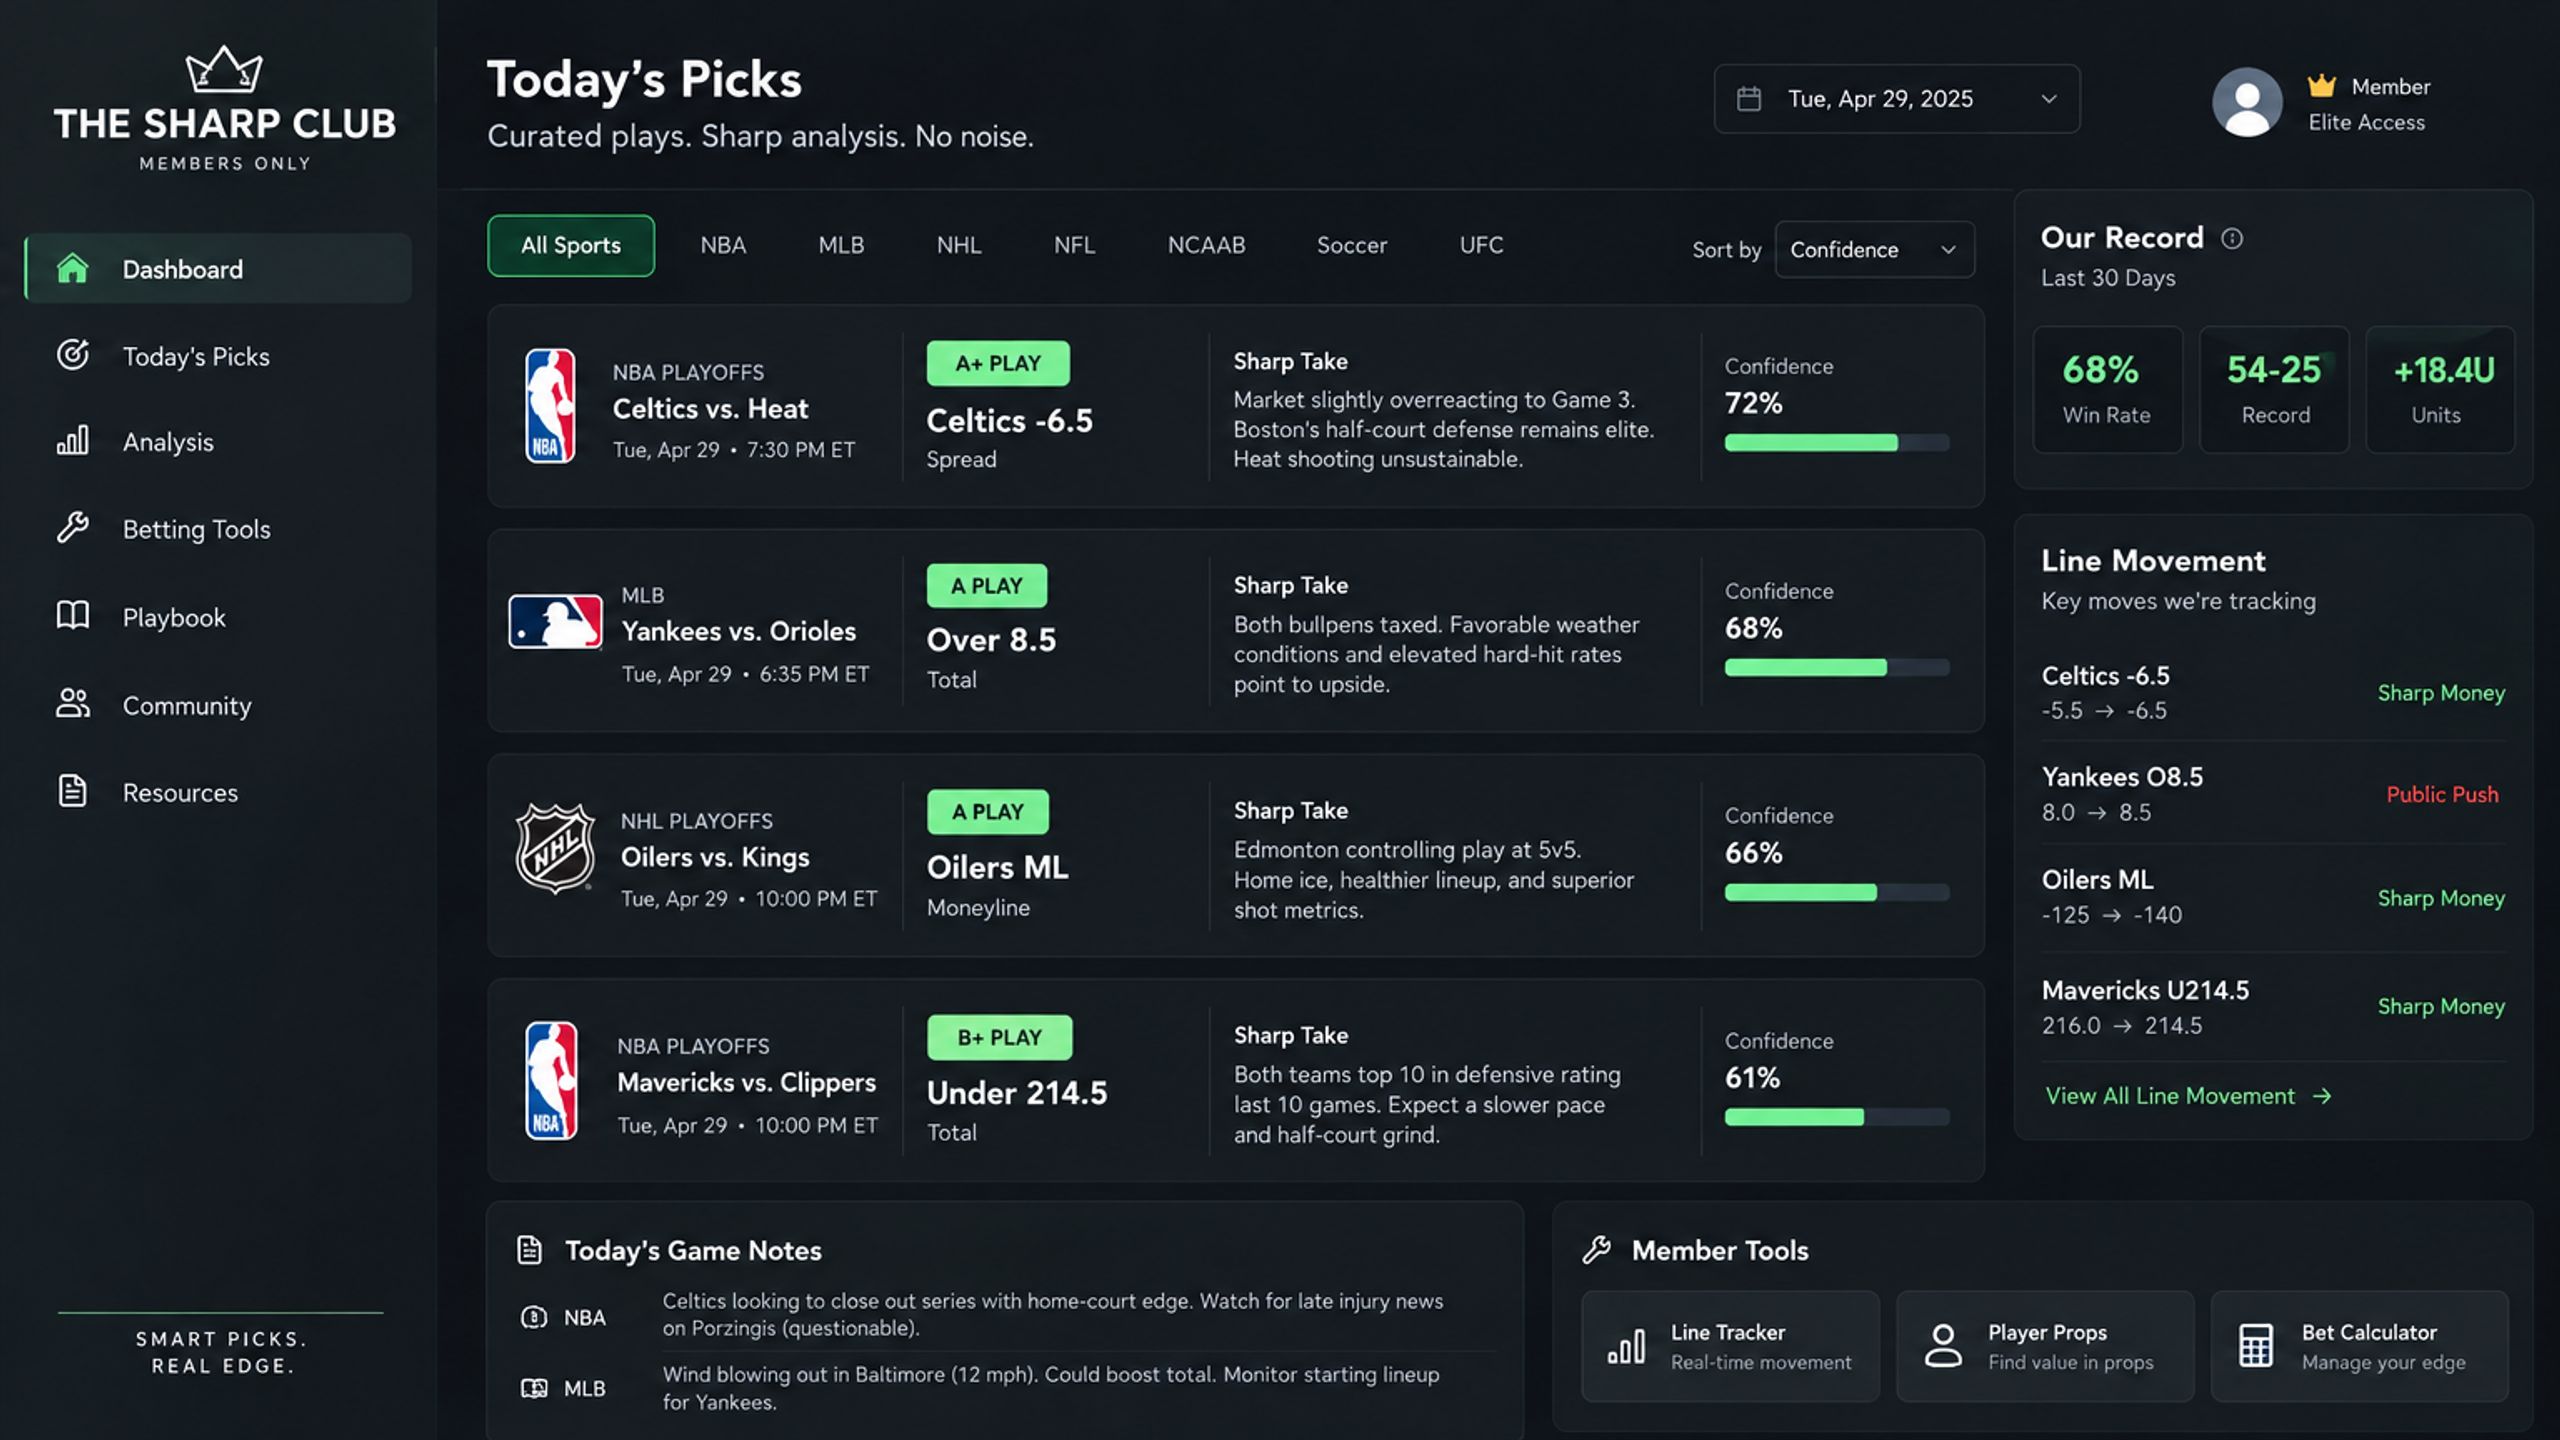This screenshot has height=1440, width=2560.
Task: Open the Bet Calculator tool
Action: coord(2359,1346)
